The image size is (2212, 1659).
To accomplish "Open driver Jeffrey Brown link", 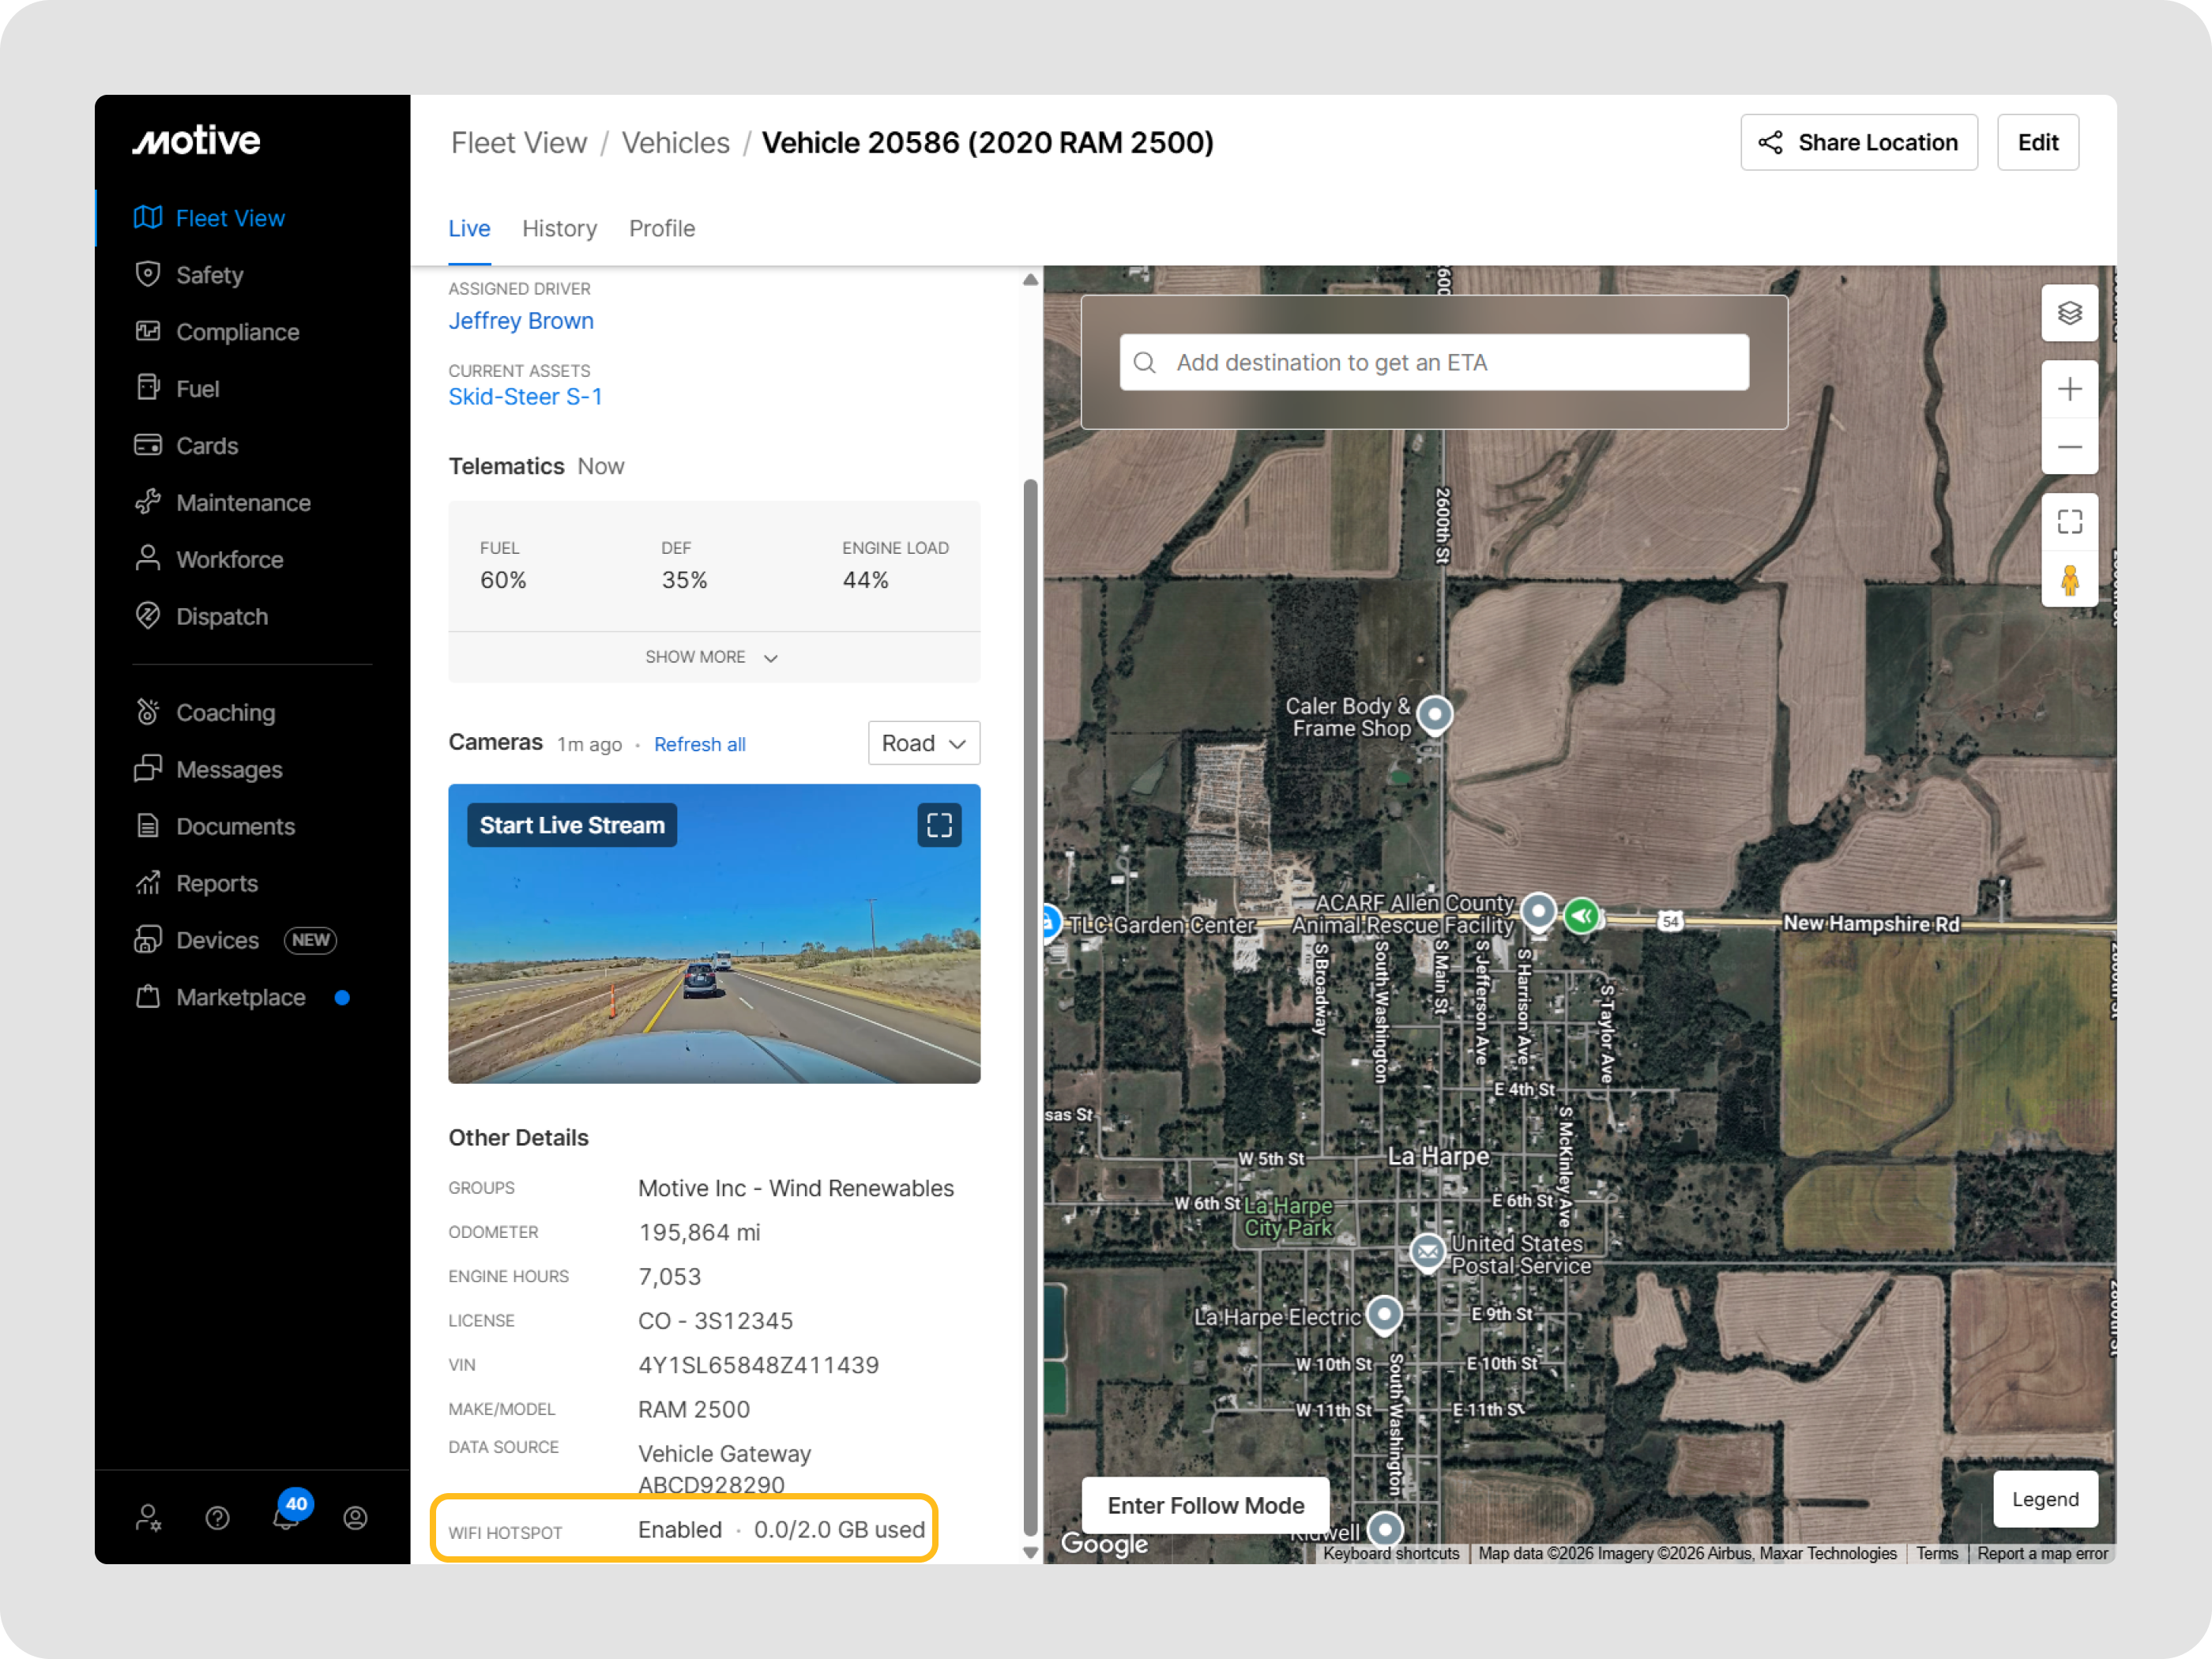I will [520, 321].
